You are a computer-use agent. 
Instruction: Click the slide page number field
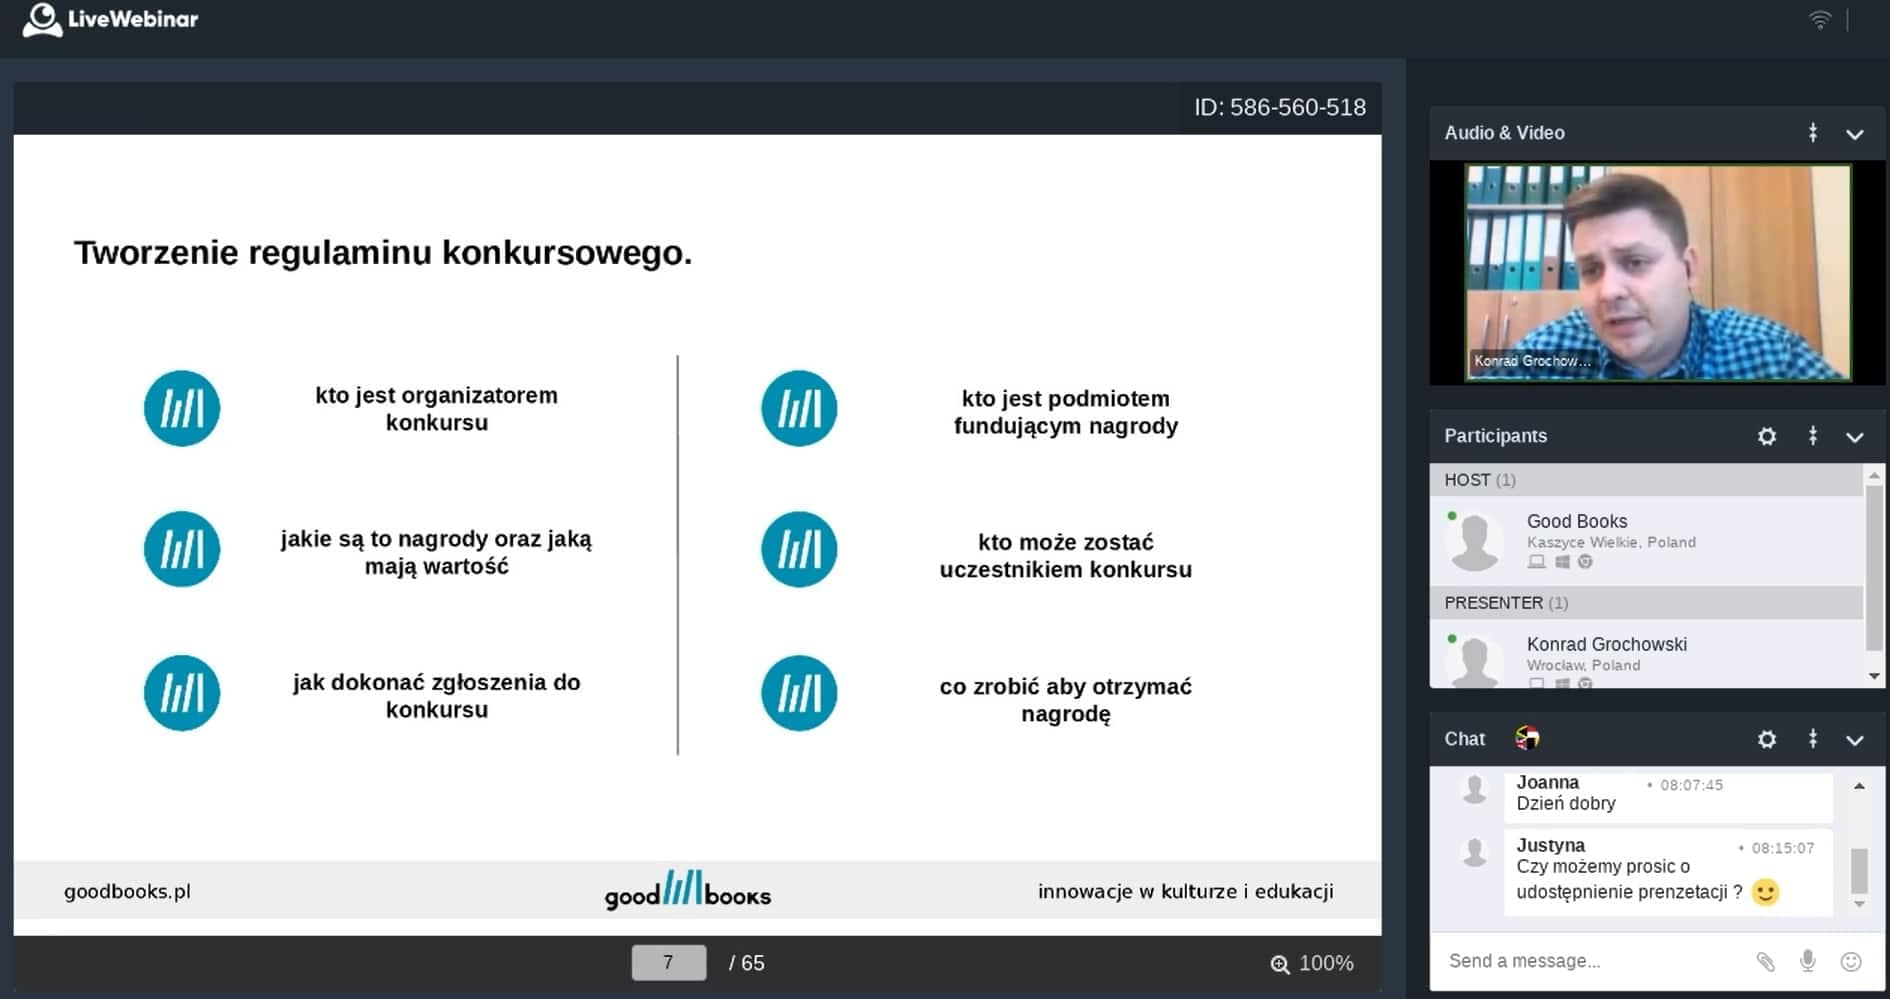click(668, 963)
